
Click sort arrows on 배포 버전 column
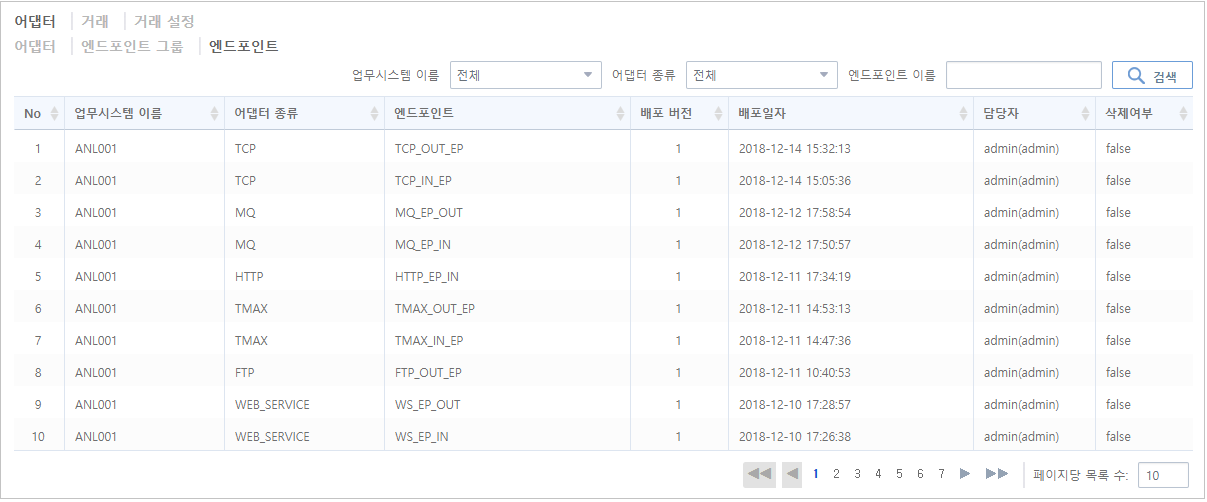[718, 114]
